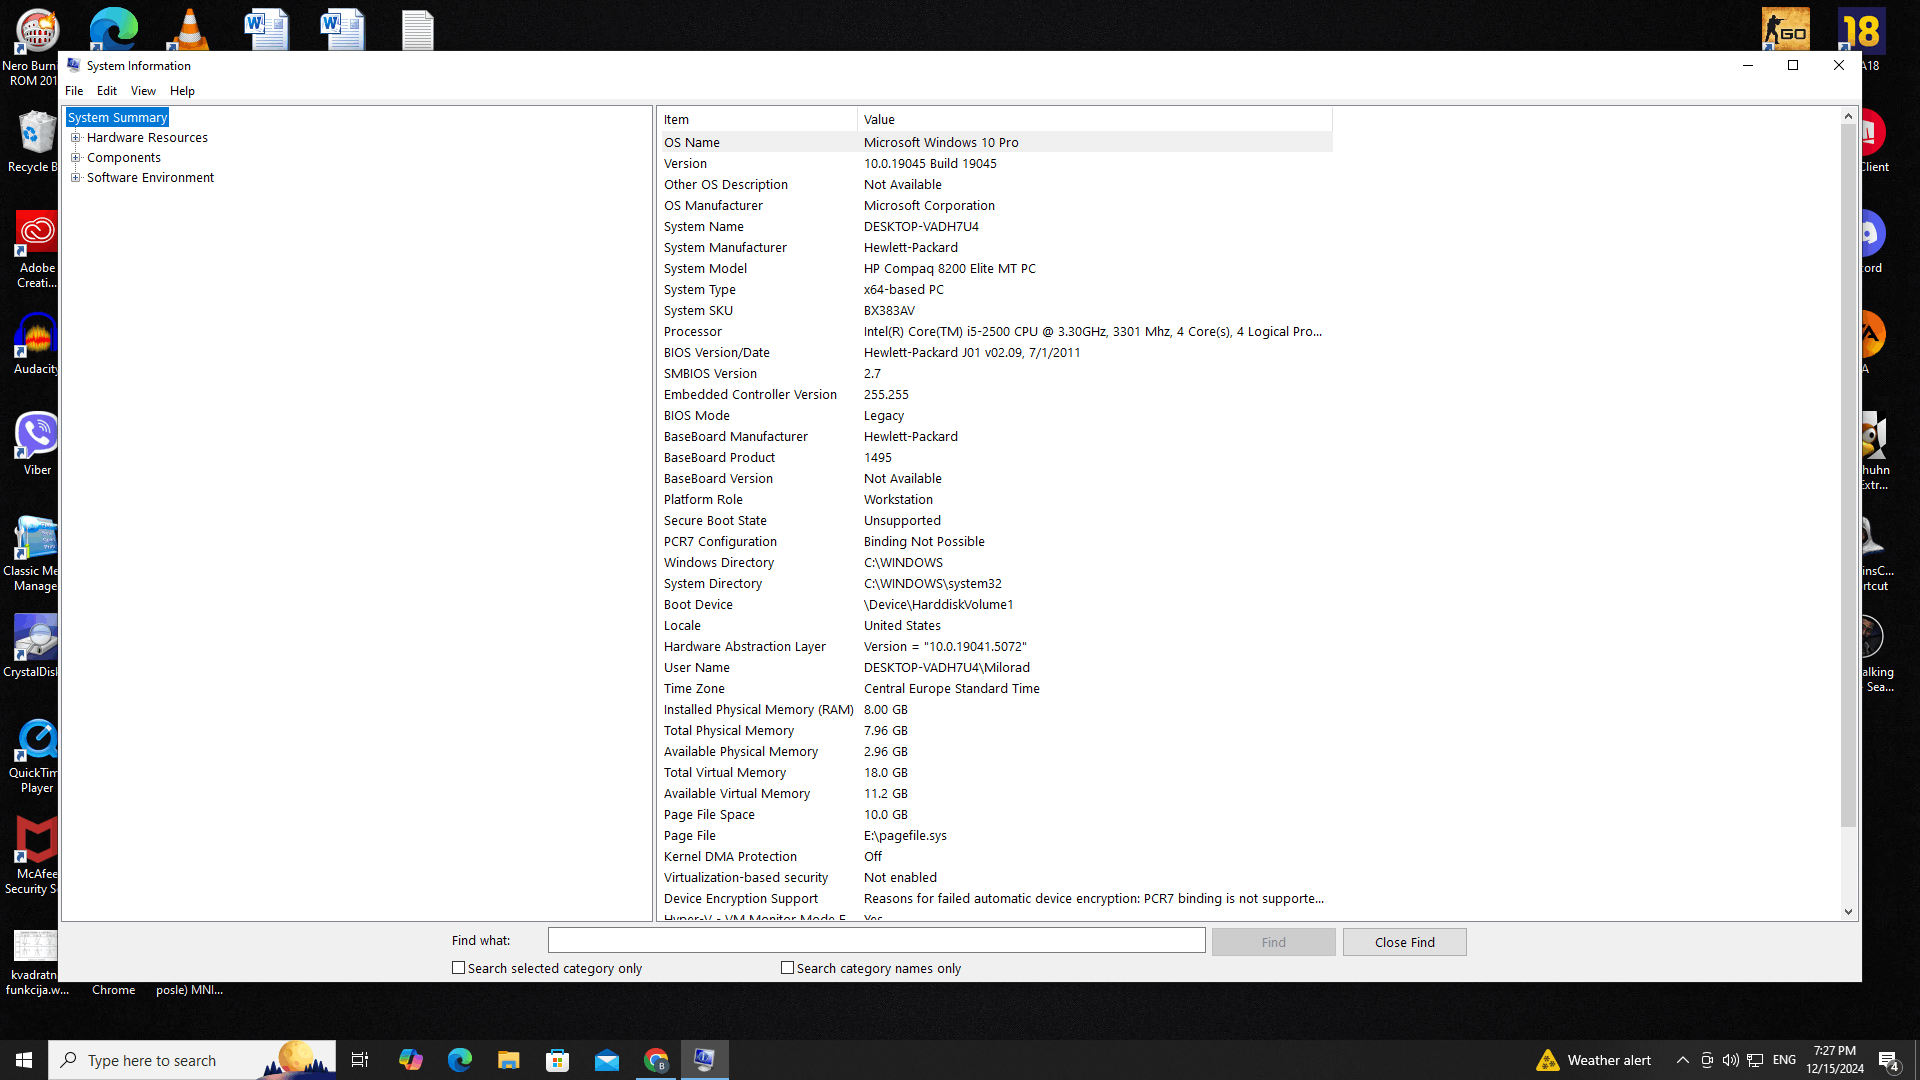1920x1080 pixels.
Task: Select the Processor row
Action: [996, 332]
